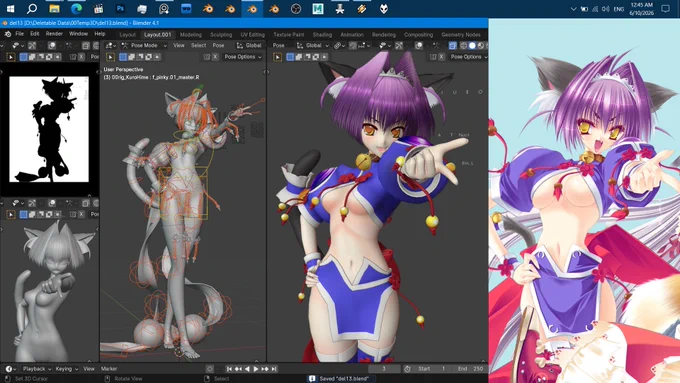Toggle auto keying record button
The height and width of the screenshot is (383, 680).
tap(210, 369)
